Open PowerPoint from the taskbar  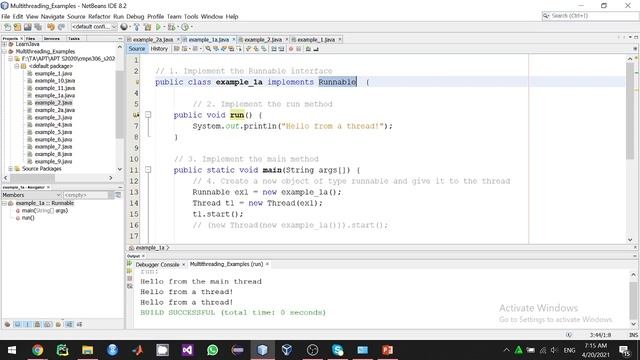387,350
